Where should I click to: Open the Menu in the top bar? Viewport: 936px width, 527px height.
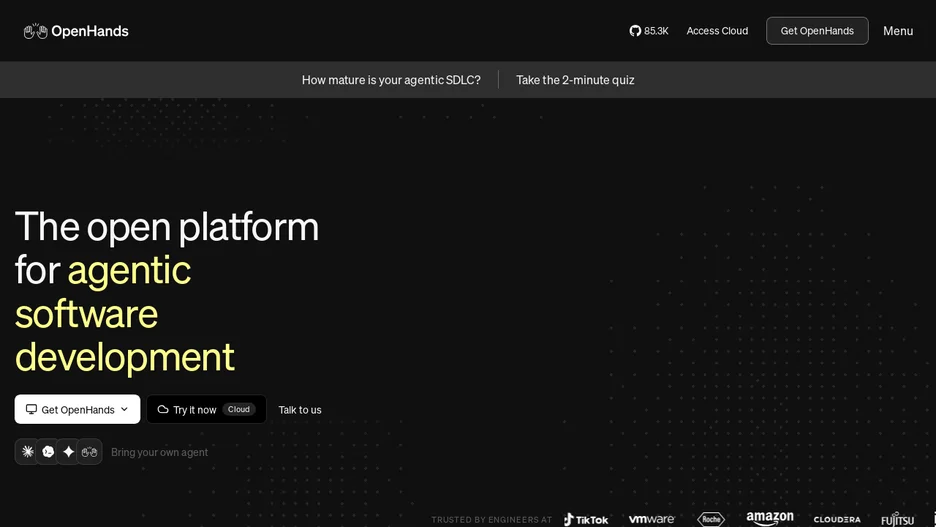click(898, 31)
